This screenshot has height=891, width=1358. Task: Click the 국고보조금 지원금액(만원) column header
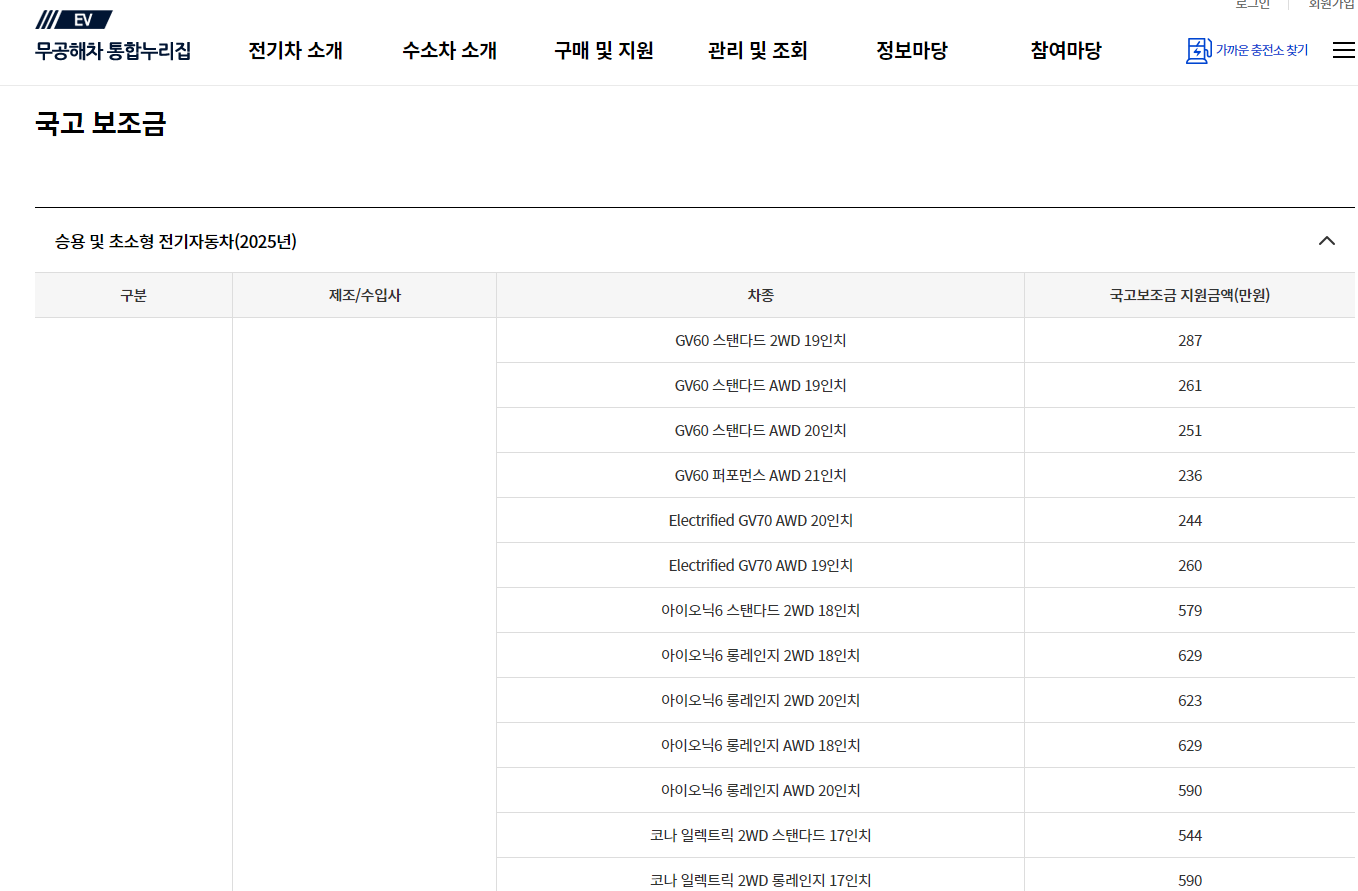(1190, 295)
